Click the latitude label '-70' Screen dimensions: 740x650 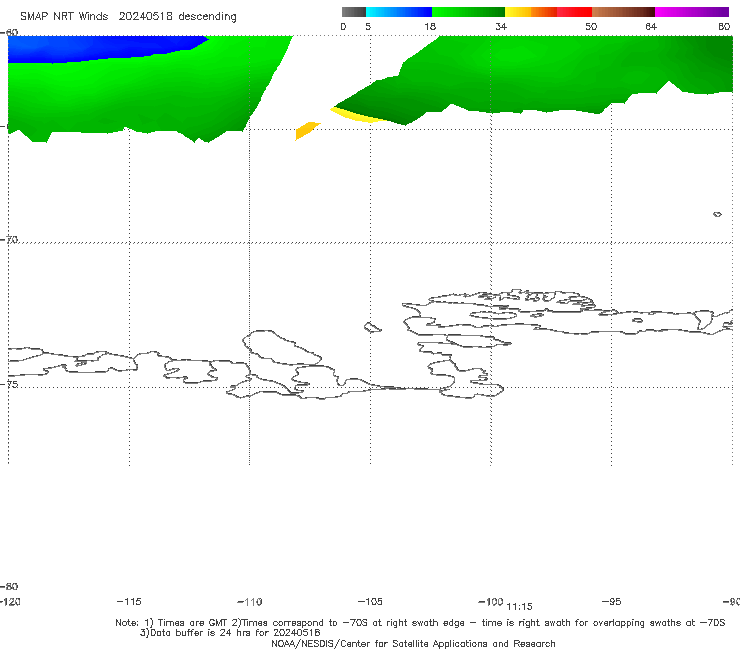(9, 240)
